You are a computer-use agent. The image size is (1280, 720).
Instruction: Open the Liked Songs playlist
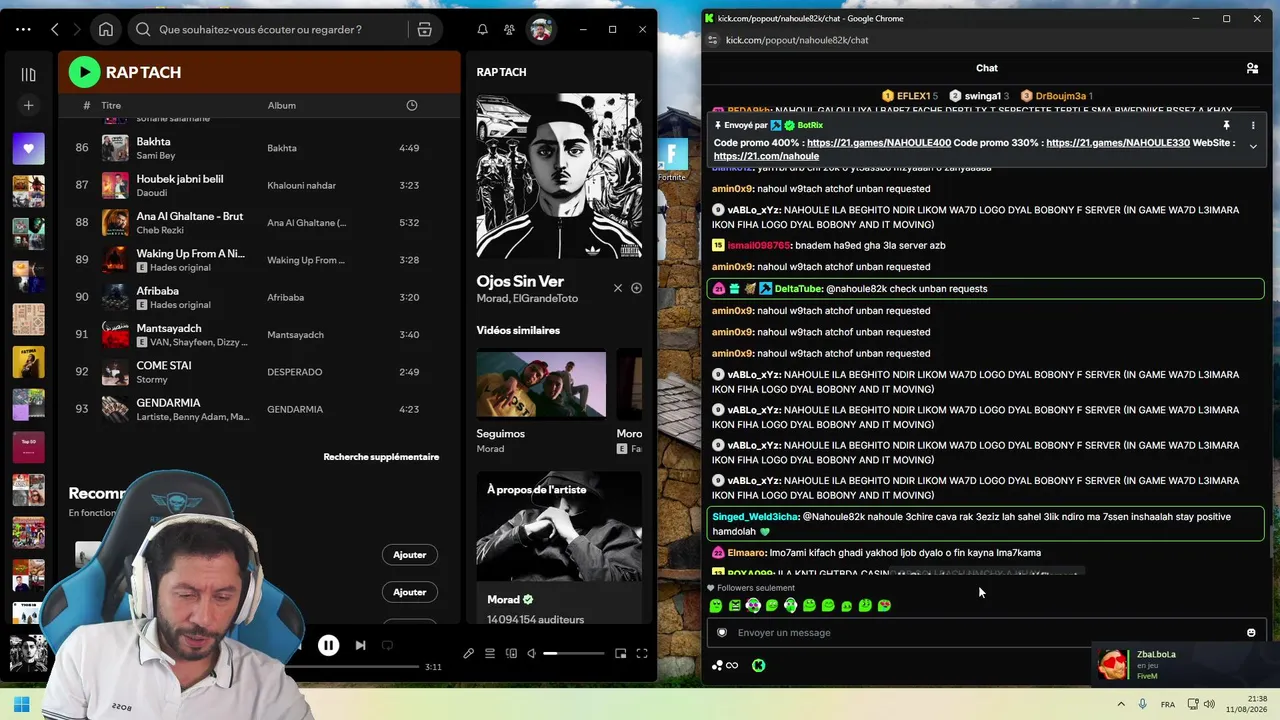point(28,148)
